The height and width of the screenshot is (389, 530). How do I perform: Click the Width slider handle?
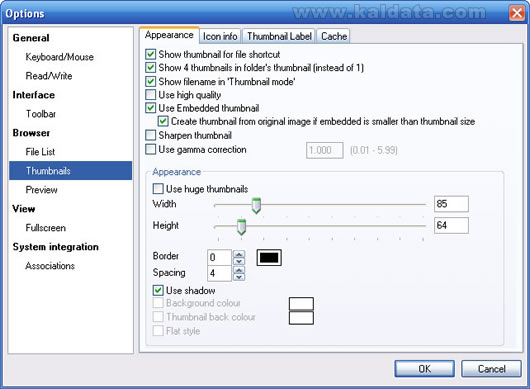click(x=256, y=206)
